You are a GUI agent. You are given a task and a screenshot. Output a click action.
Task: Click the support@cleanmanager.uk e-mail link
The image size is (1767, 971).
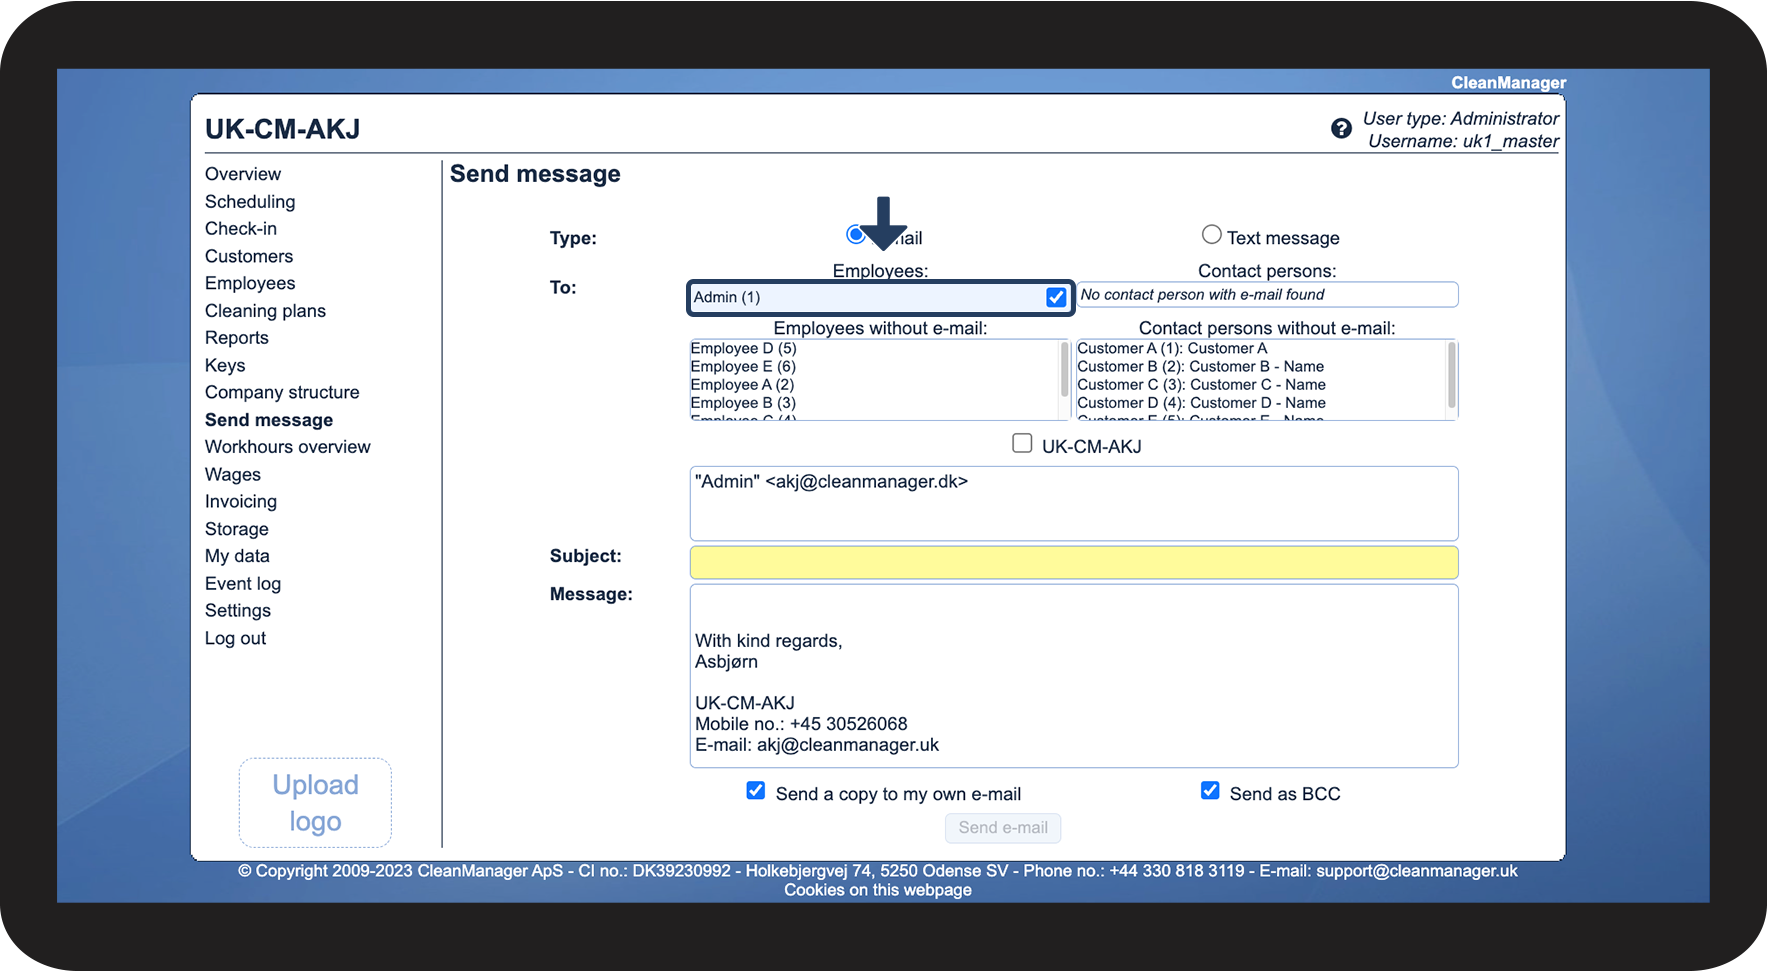pos(1417,871)
